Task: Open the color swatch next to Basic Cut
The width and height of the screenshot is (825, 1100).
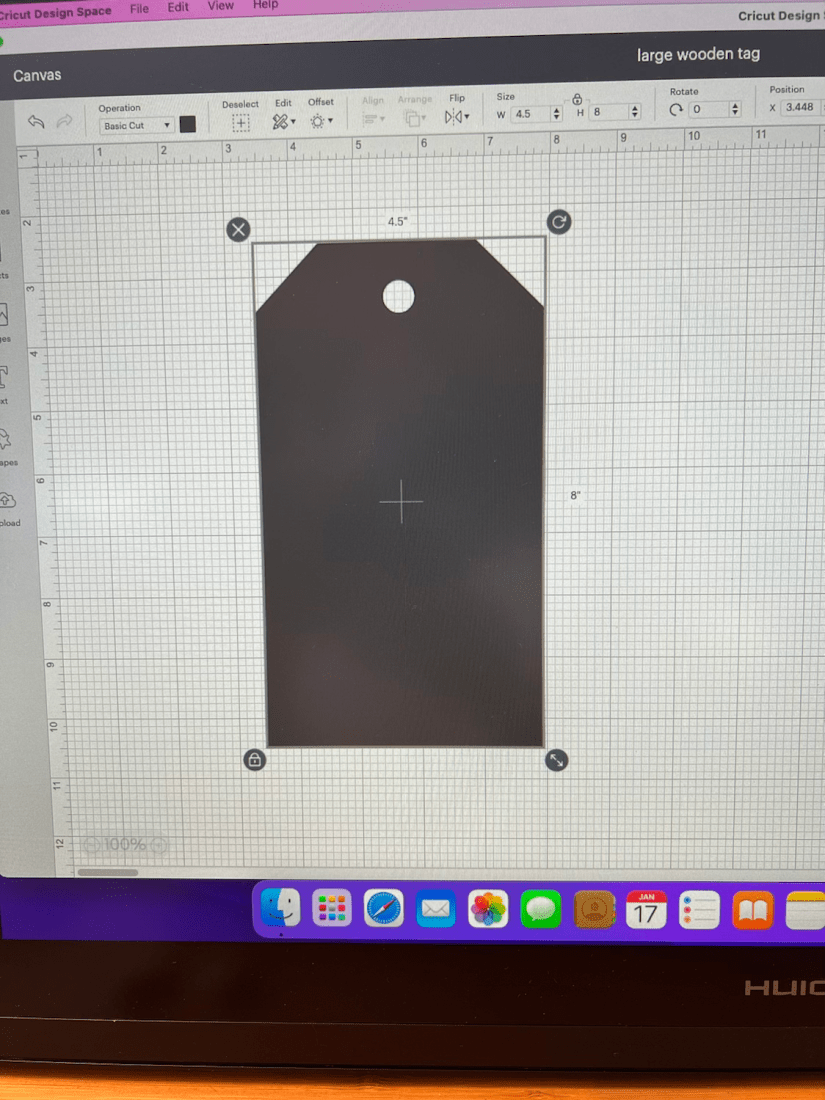Action: coord(187,125)
